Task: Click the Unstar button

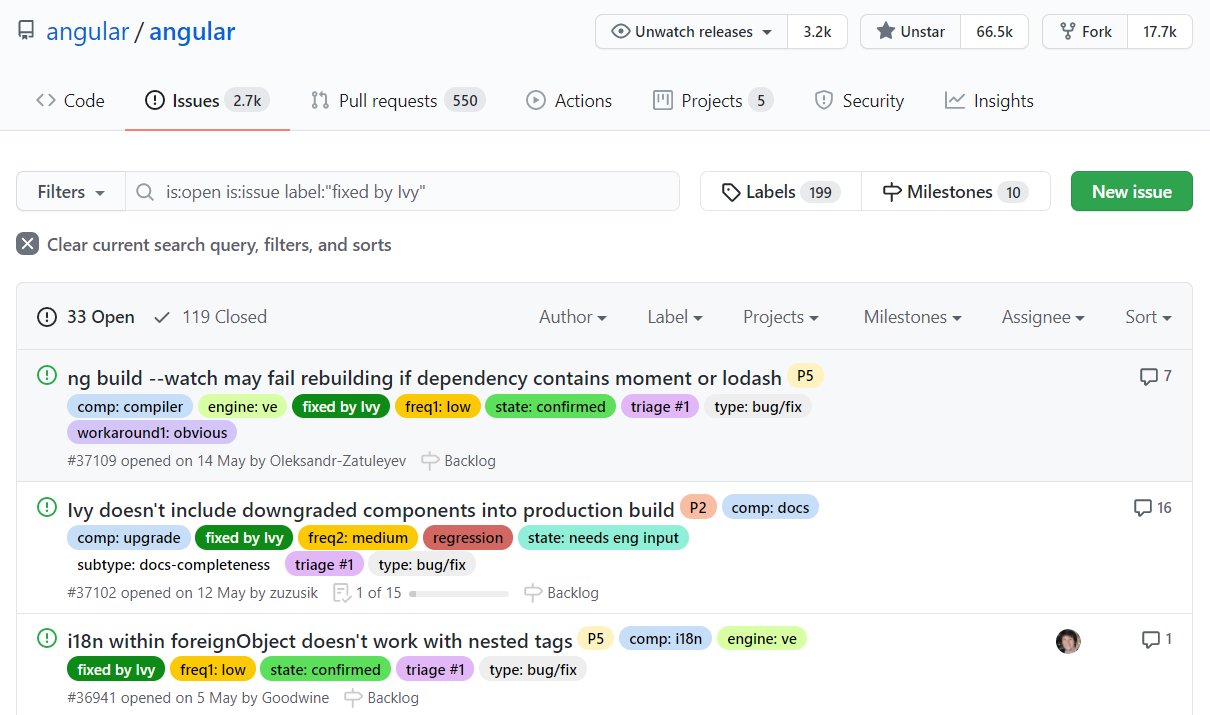Action: coord(911,32)
